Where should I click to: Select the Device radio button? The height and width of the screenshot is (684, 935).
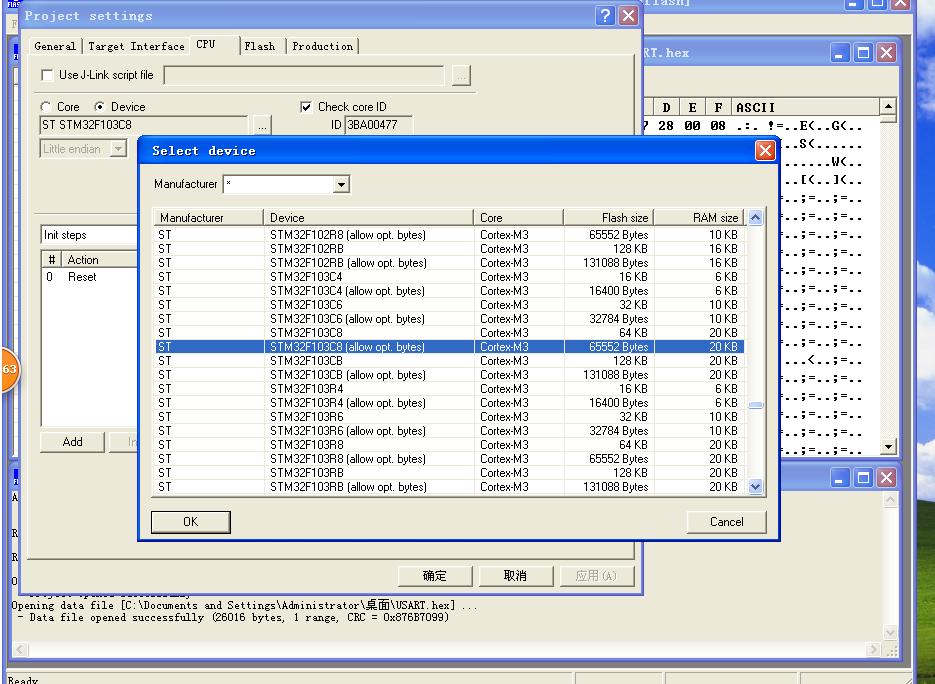[x=100, y=107]
